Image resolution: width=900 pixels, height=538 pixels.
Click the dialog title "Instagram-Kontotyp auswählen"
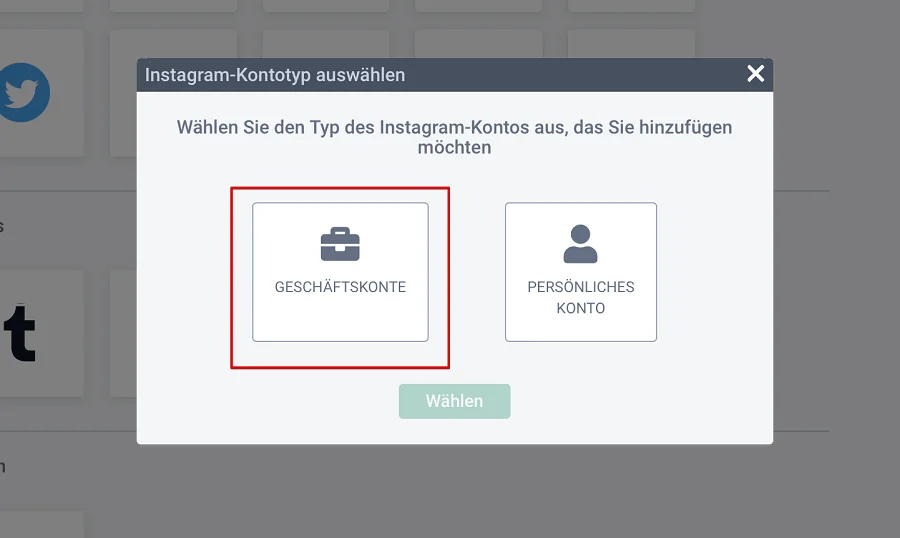[x=275, y=75]
